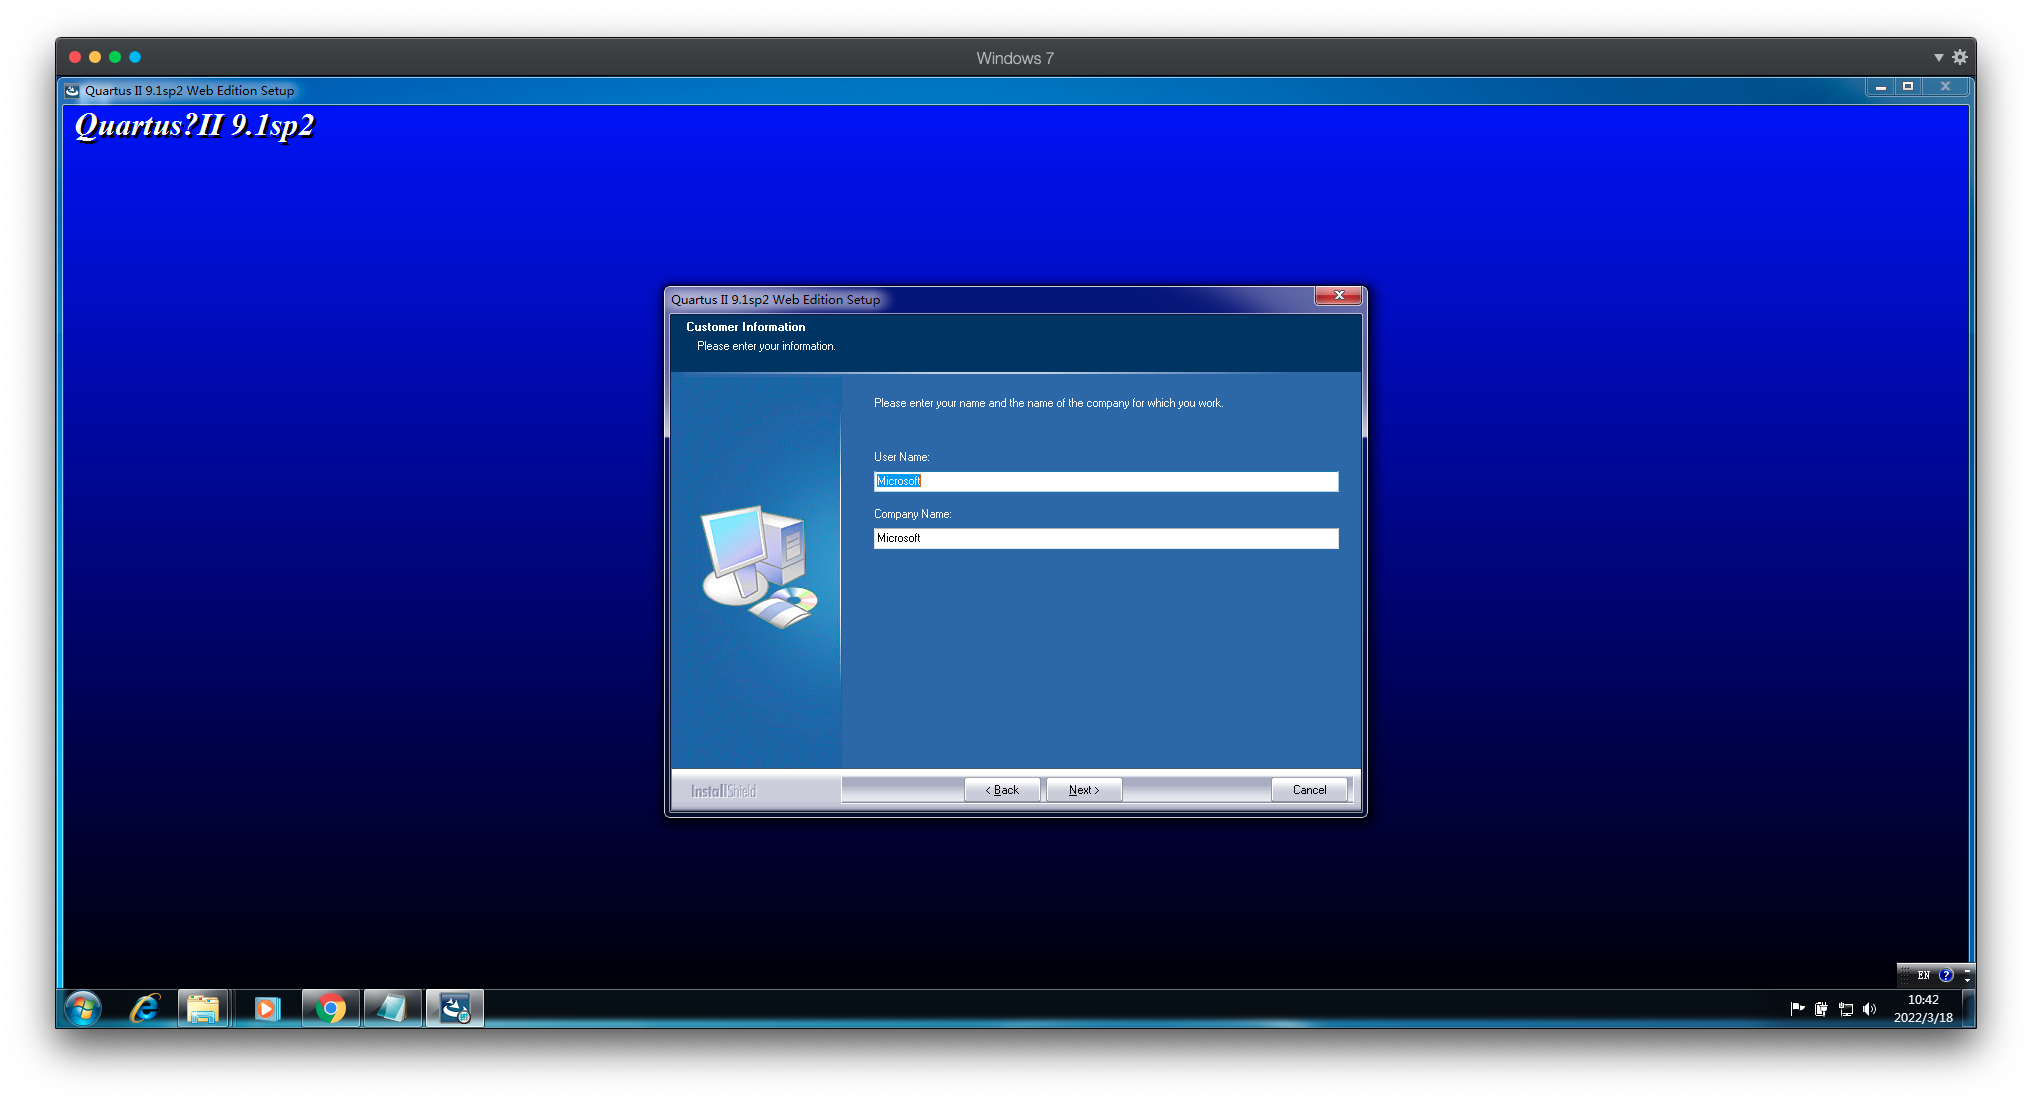
Task: Click the Company Name input field
Action: coord(1106,537)
